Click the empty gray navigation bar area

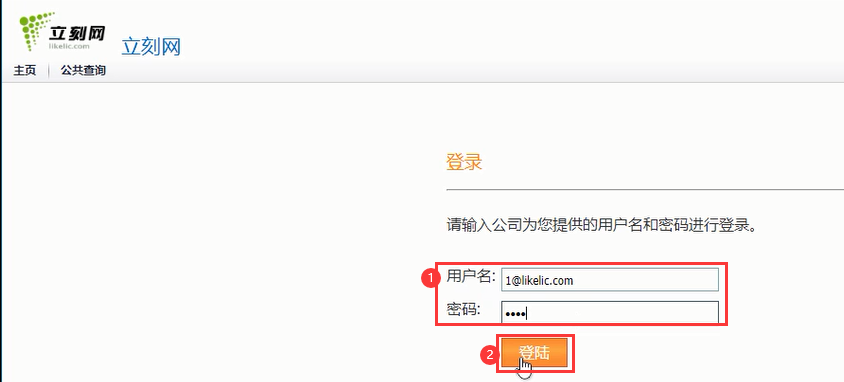474,71
